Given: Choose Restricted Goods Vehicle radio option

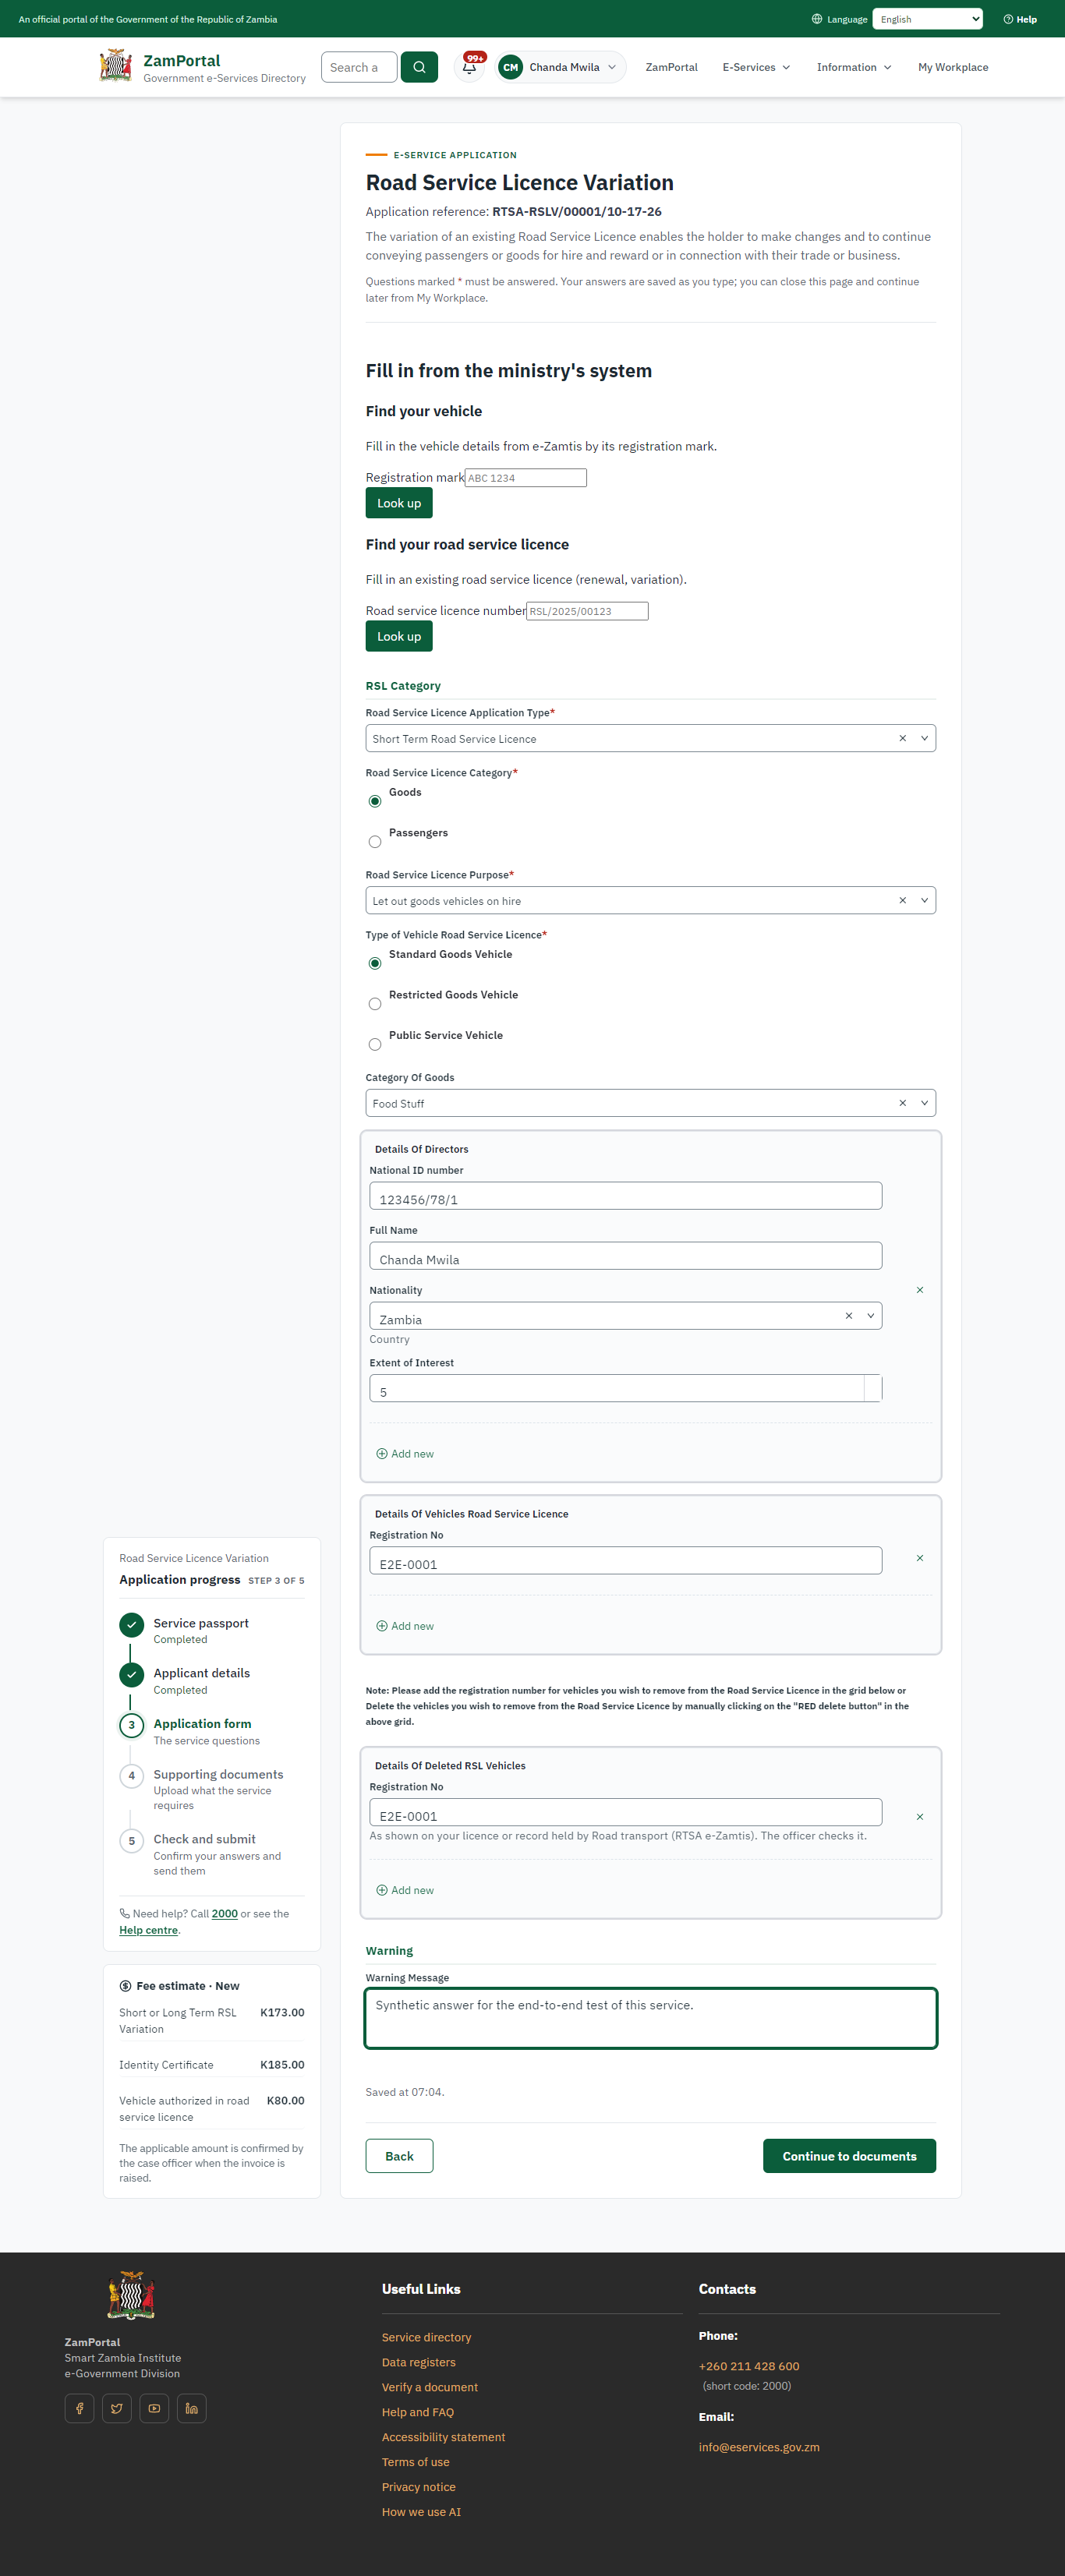Looking at the screenshot, I should [x=375, y=1004].
